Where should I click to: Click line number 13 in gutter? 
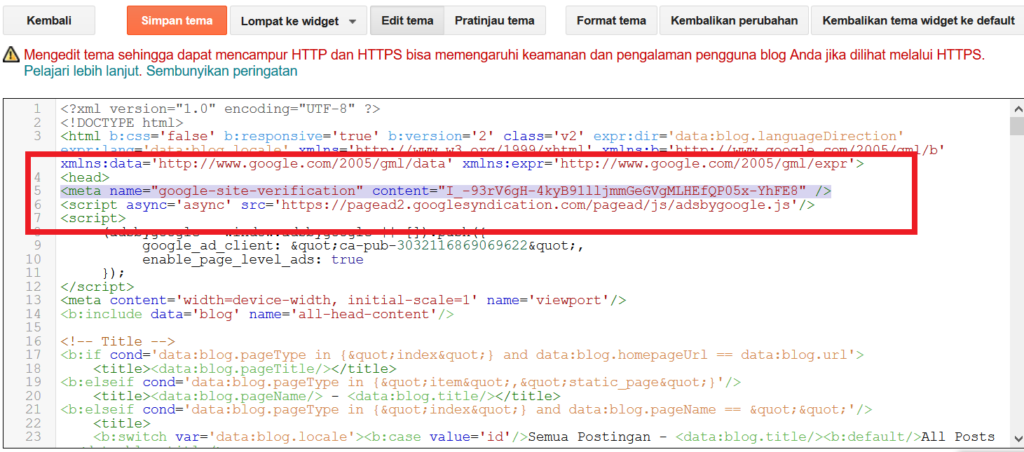pyautogui.click(x=33, y=300)
